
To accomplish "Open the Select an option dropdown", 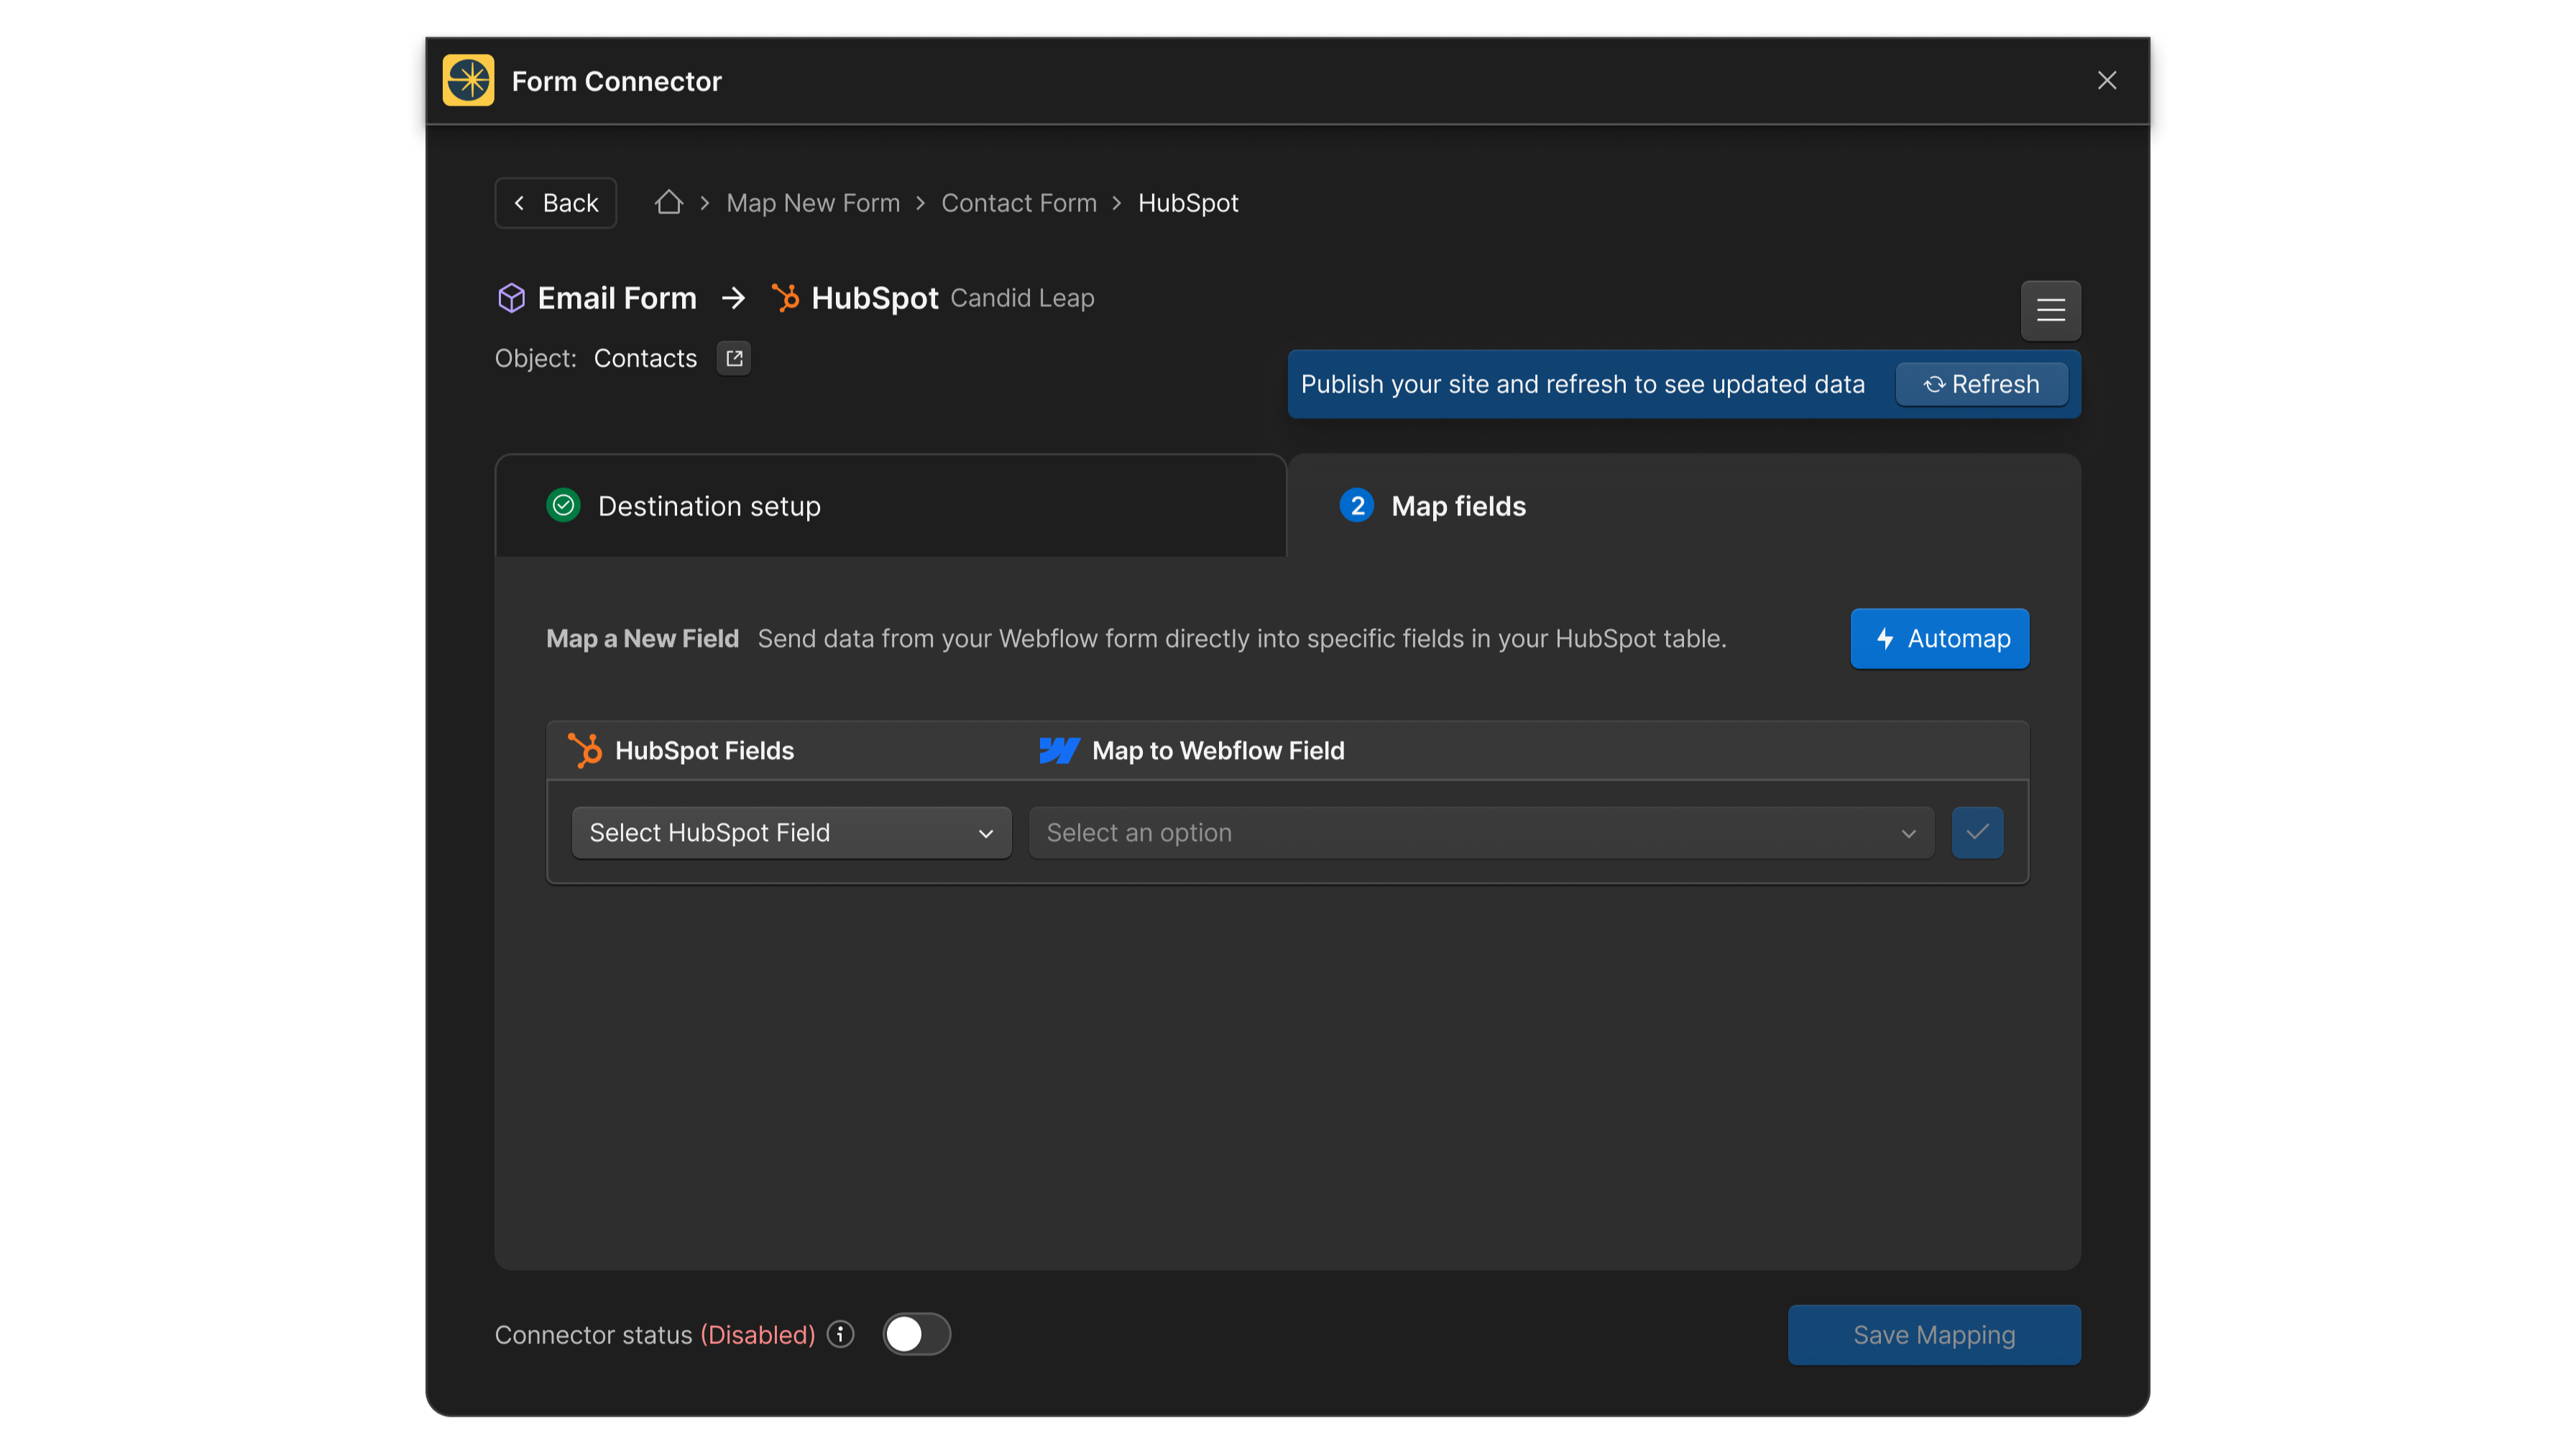I will 1480,832.
